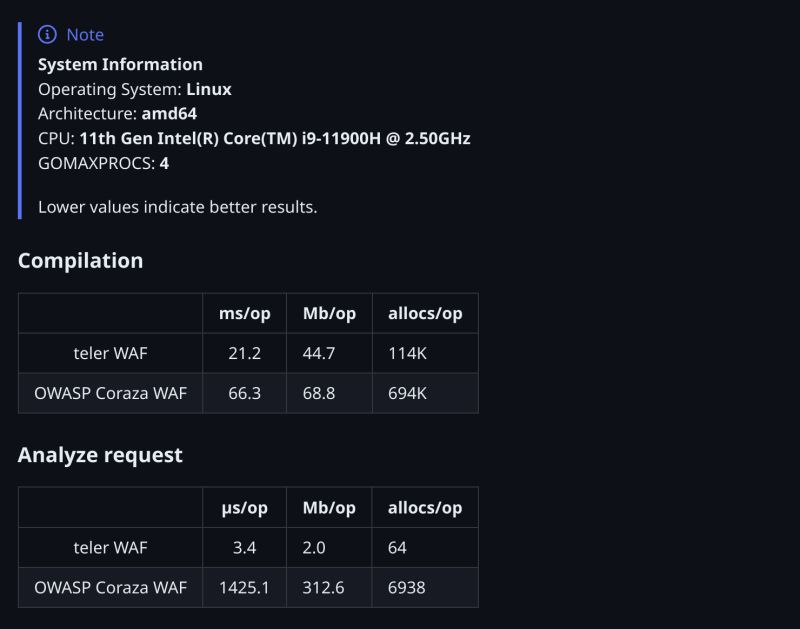Viewport: 800px width, 629px height.
Task: Select OWASP Coraza WAF in Compilation table
Action: click(x=111, y=393)
